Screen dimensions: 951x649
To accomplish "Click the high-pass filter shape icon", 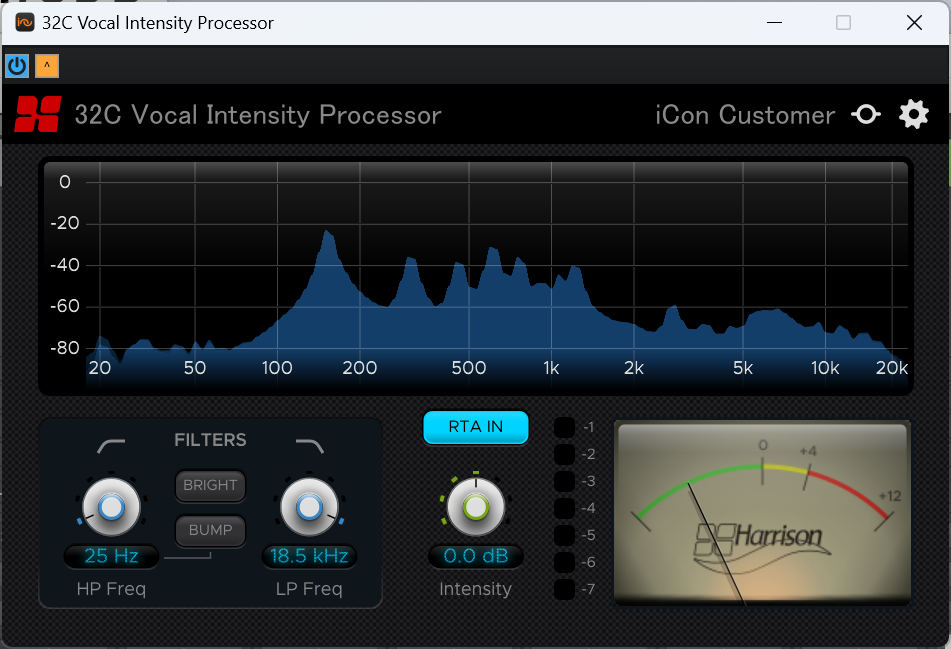I will (x=111, y=446).
